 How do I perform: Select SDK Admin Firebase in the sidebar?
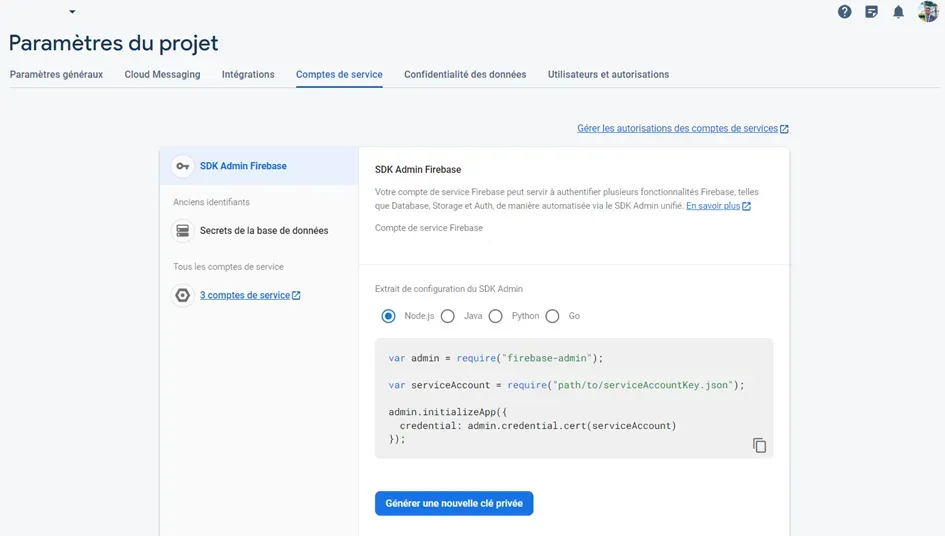click(x=259, y=166)
